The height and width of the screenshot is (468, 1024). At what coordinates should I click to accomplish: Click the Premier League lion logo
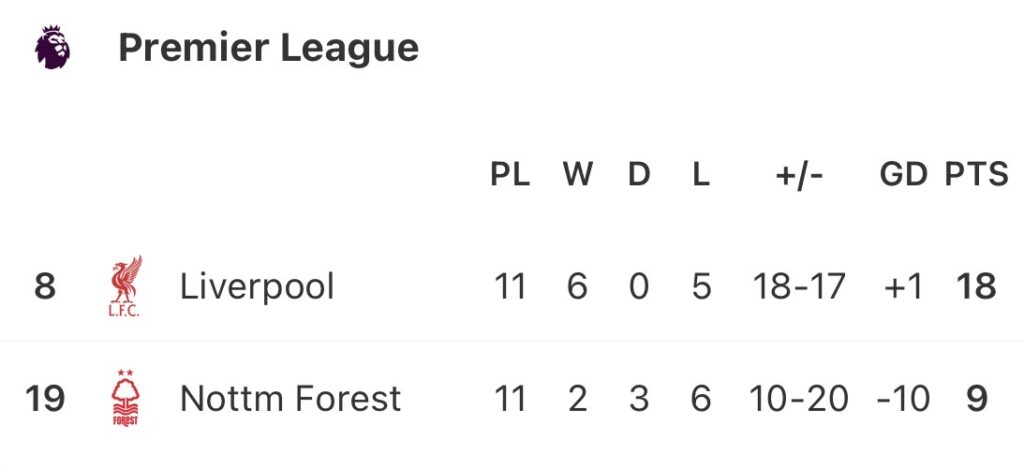(52, 47)
